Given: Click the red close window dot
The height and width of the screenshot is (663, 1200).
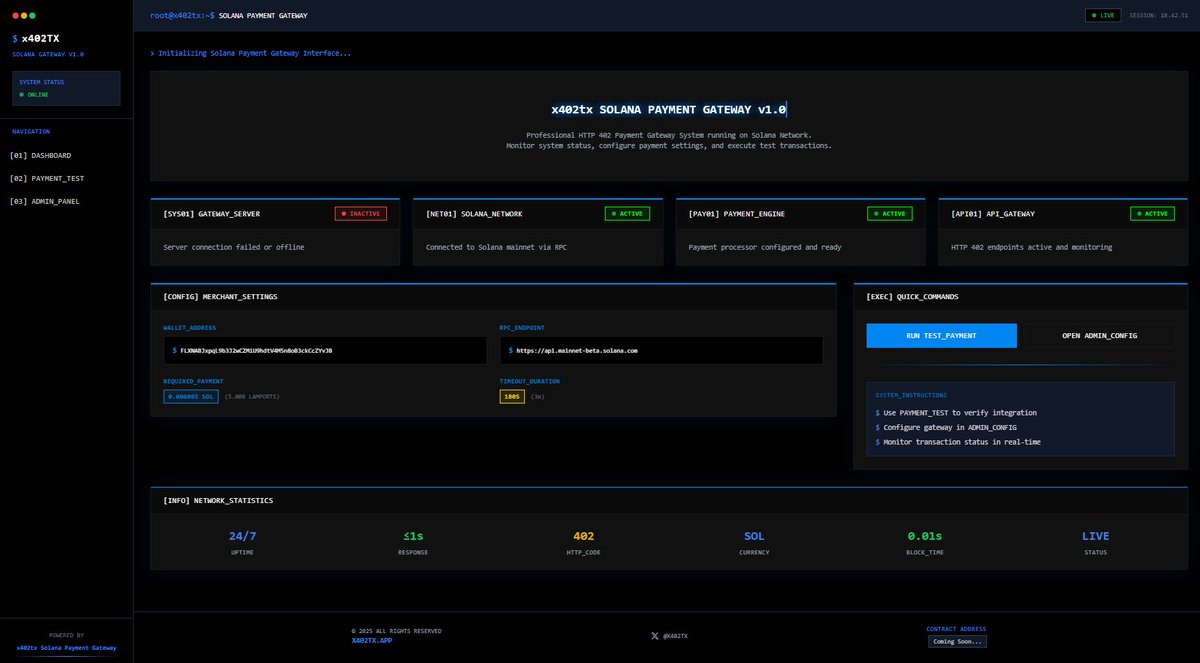Looking at the screenshot, I should (x=15, y=16).
